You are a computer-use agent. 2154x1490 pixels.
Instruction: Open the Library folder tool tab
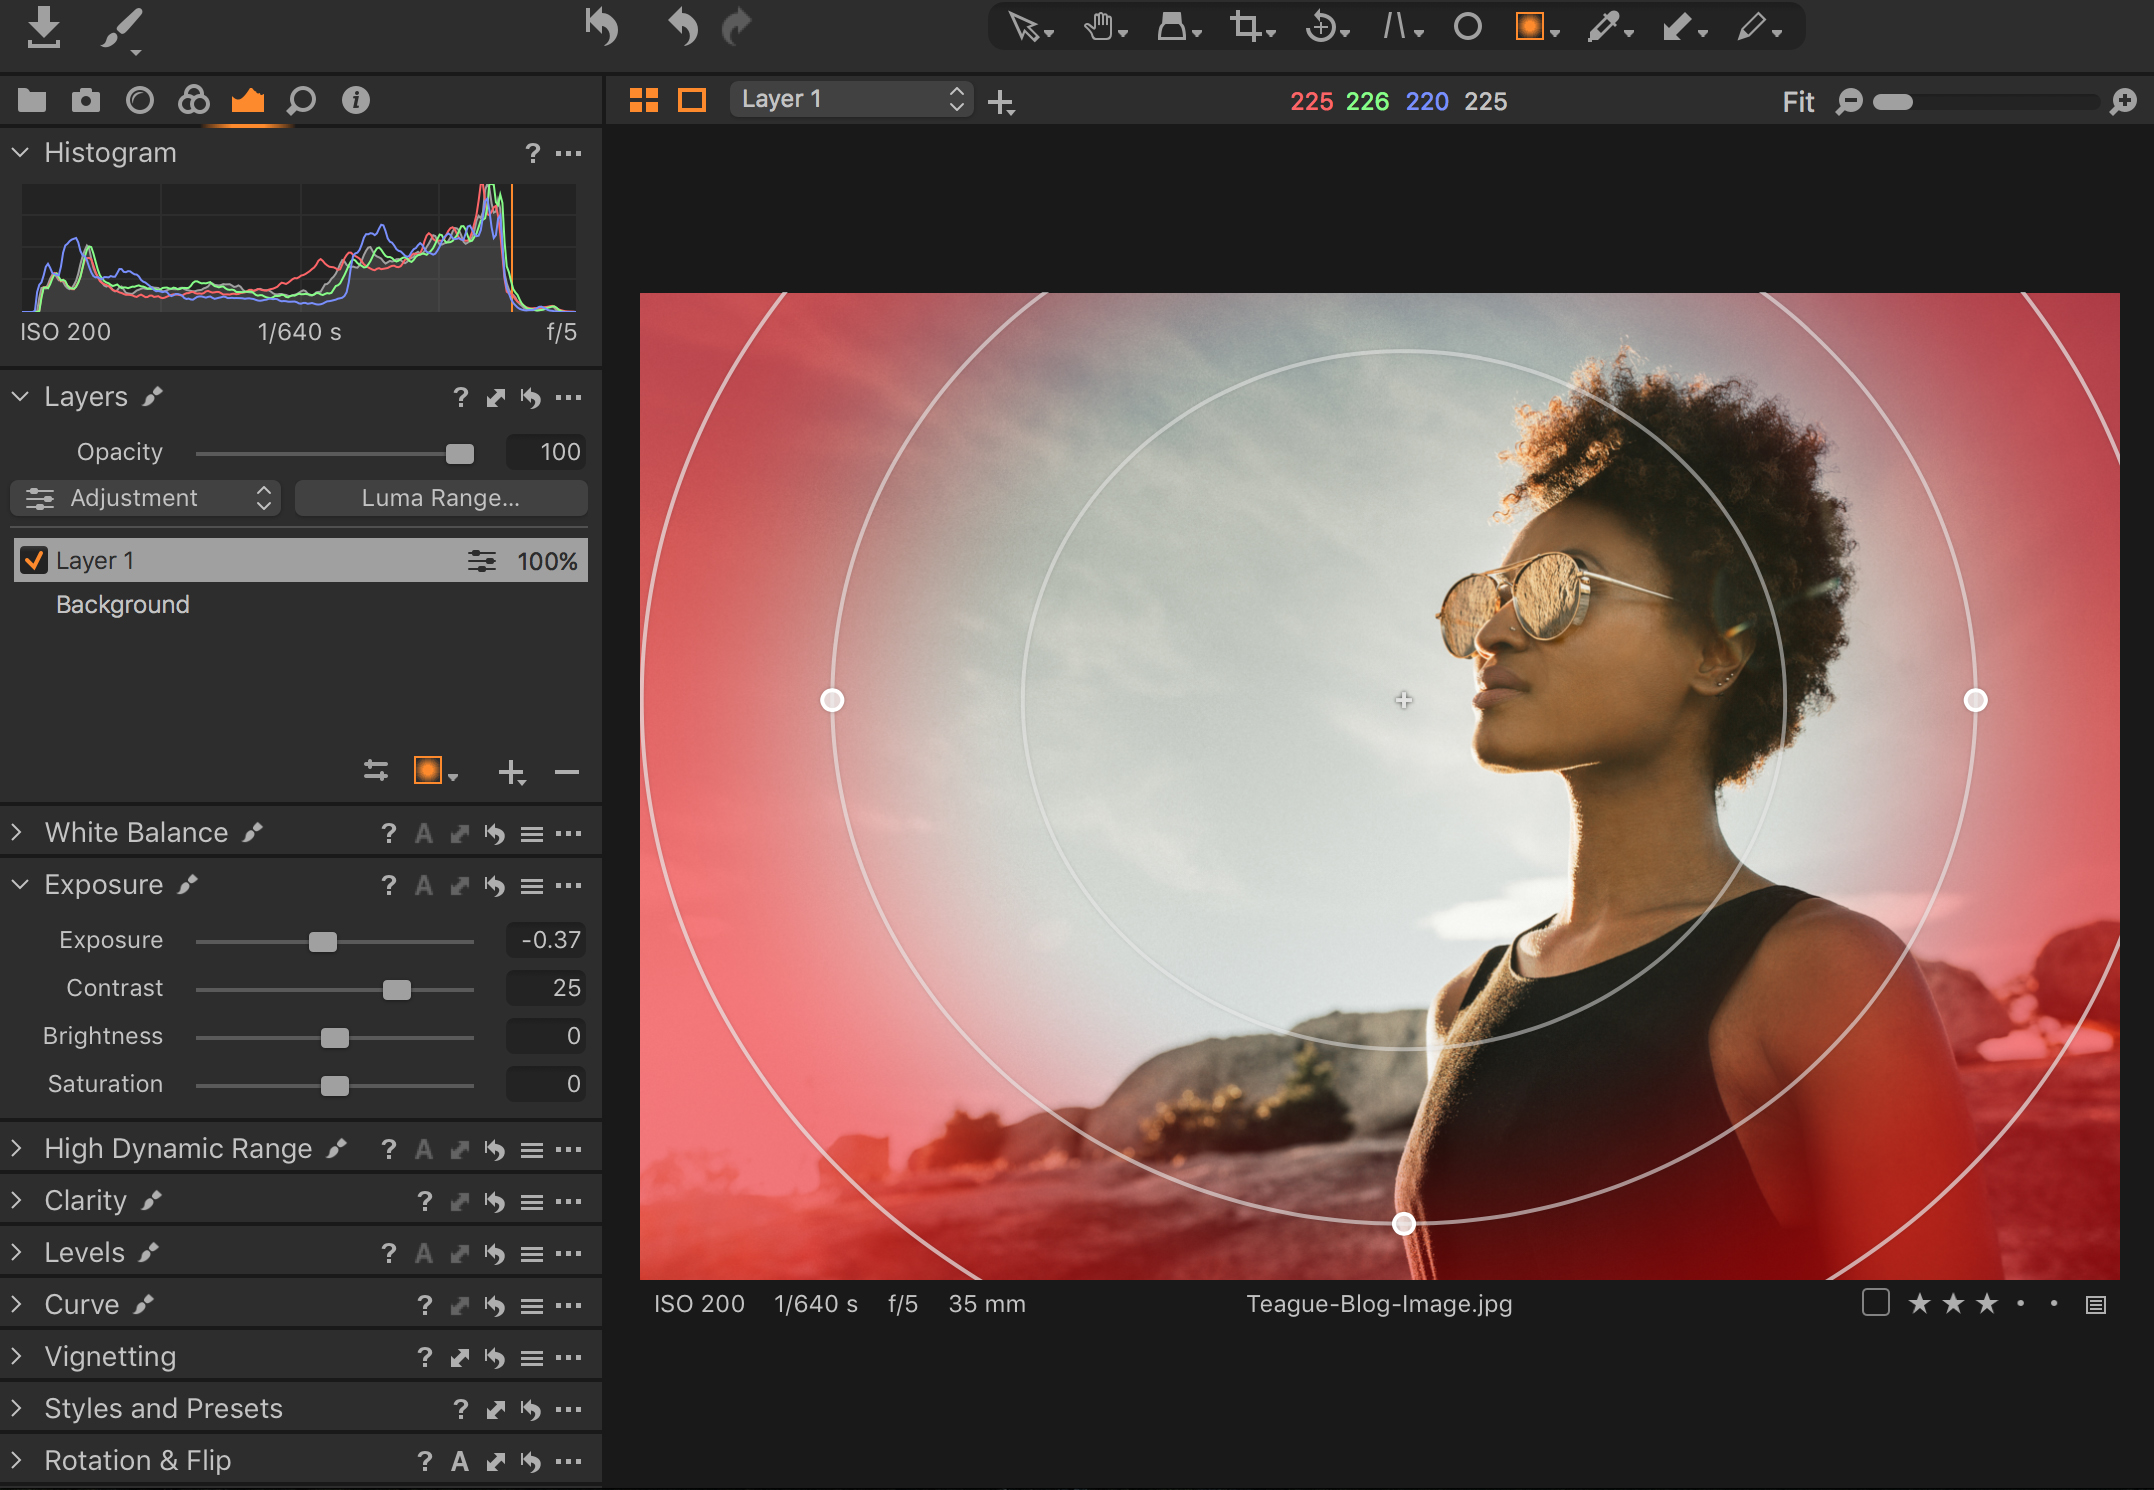tap(32, 100)
